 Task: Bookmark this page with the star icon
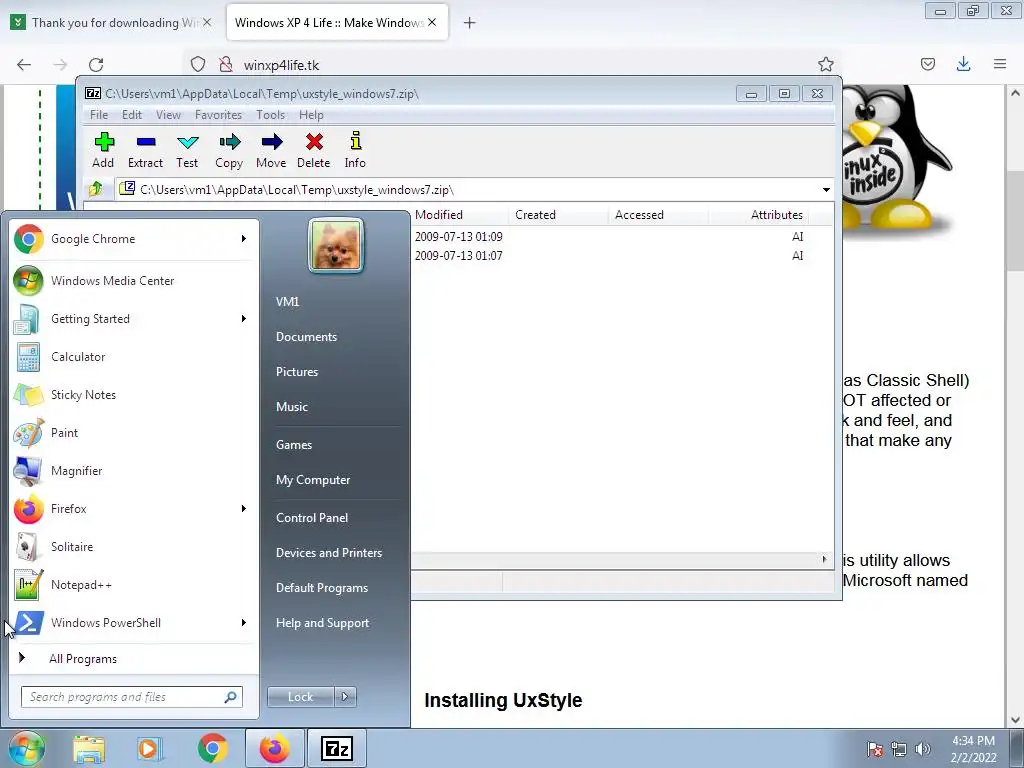(x=825, y=64)
